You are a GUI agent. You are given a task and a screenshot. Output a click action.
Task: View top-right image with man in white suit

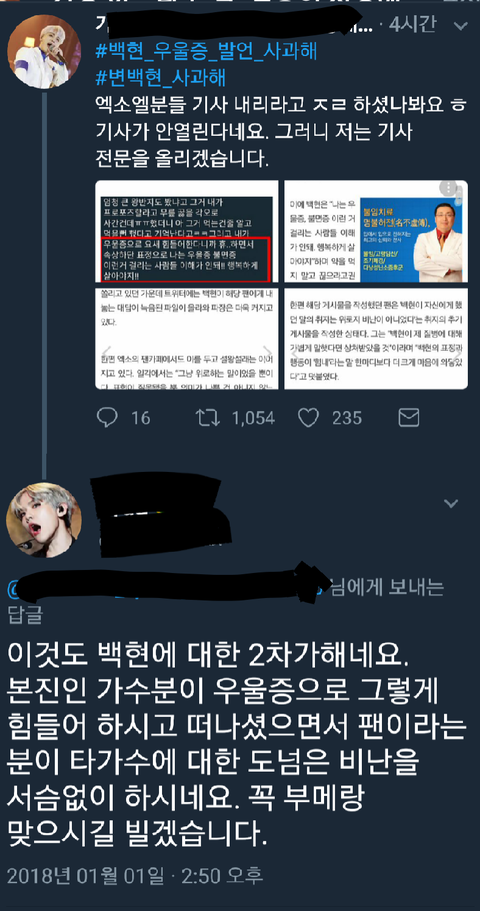pyautogui.click(x=376, y=231)
